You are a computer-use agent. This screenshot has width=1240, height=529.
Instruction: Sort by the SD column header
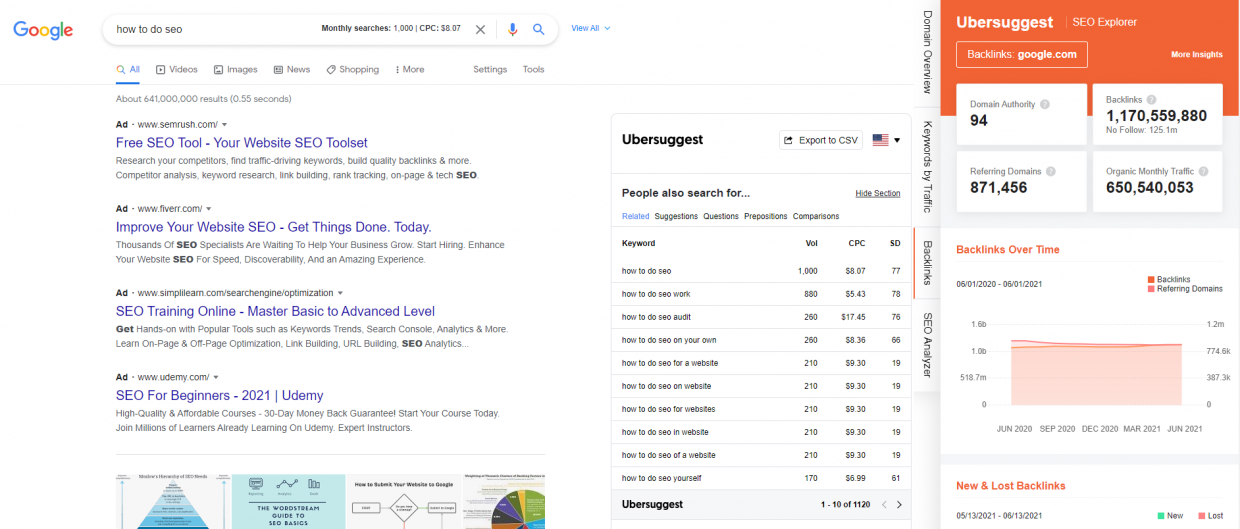[895, 243]
